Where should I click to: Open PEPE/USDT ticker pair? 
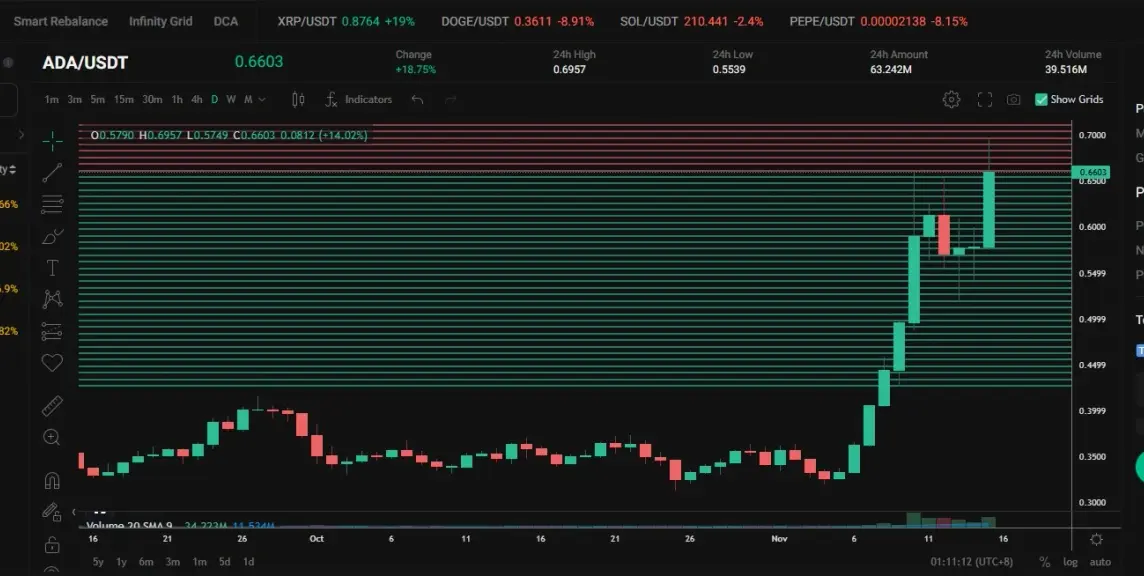coord(878,21)
